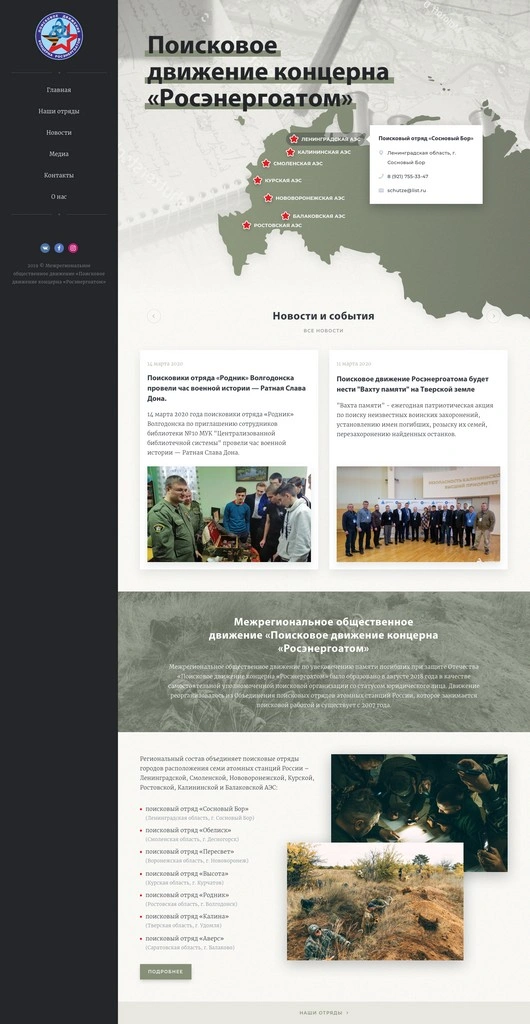Select the Ленинградская АЭС star marker

tap(294, 139)
